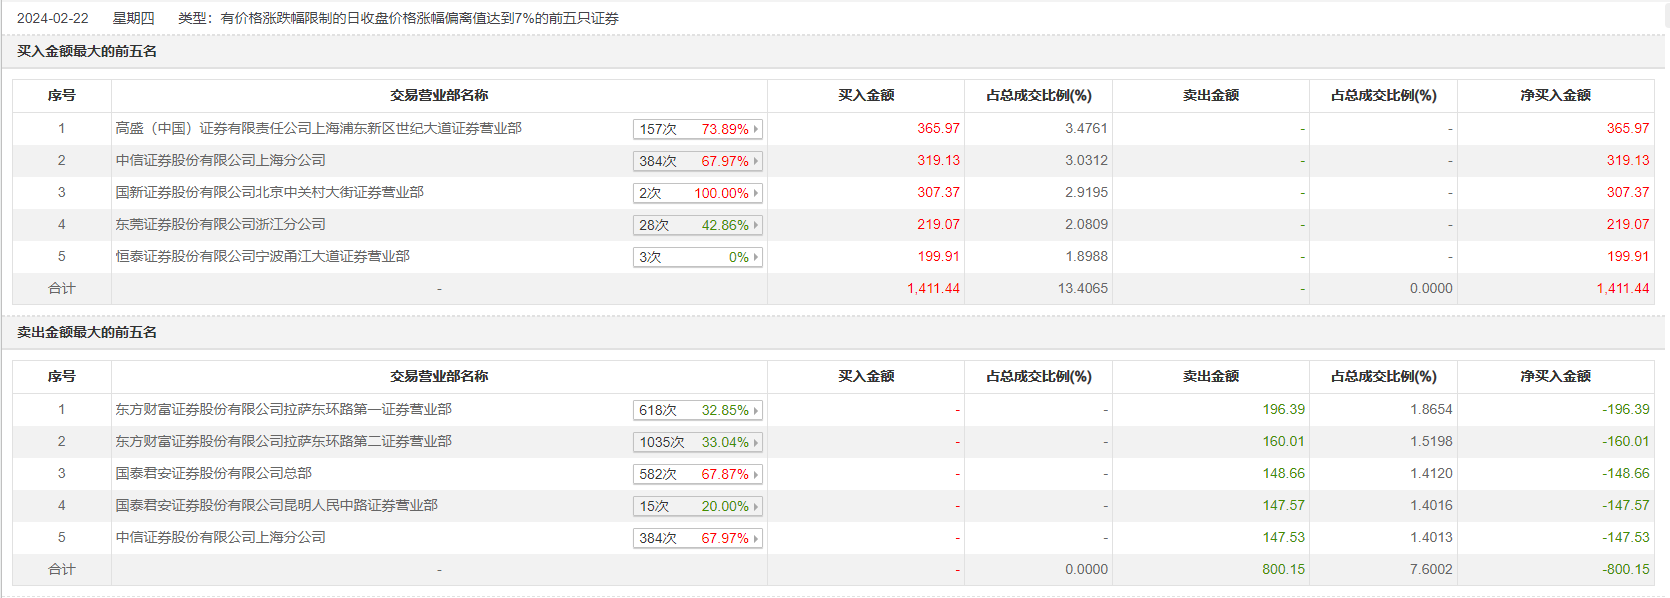Open 国新证券北京中关村大街证券营业部 link

269,192
